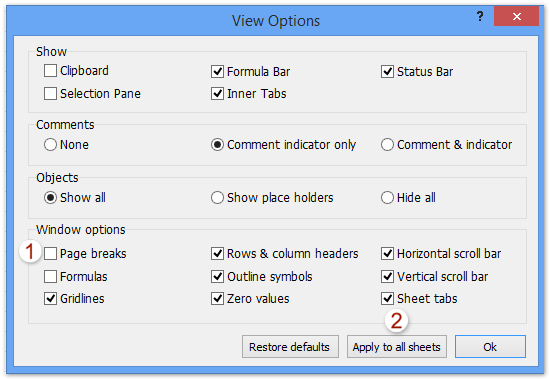Disable the Gridlines checkbox
Viewport: 549px width, 379px height.
(50, 298)
